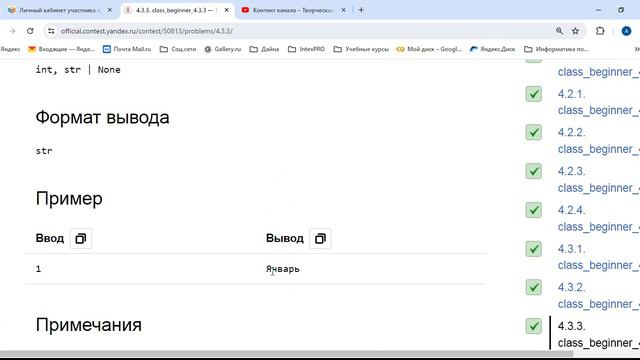Open the Мой диск Google bookmark
Viewport: 640px width, 360px height.
(429, 49)
